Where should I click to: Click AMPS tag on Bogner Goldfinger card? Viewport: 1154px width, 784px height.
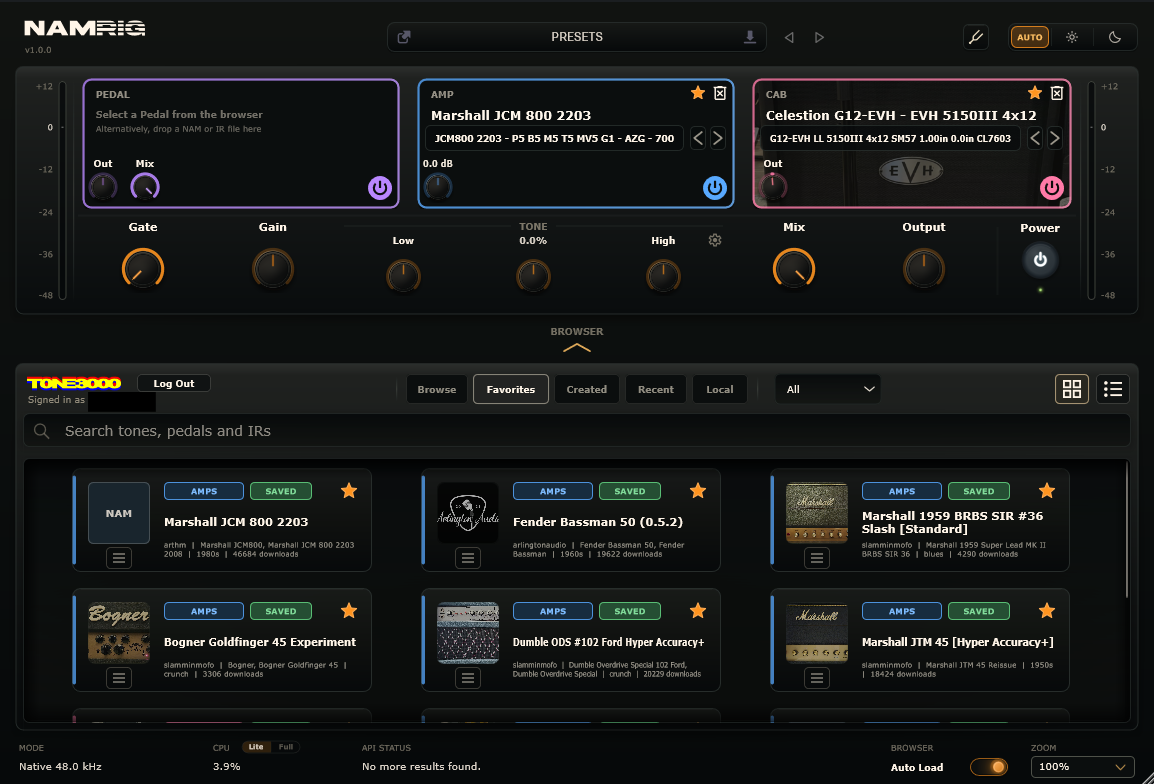[204, 611]
